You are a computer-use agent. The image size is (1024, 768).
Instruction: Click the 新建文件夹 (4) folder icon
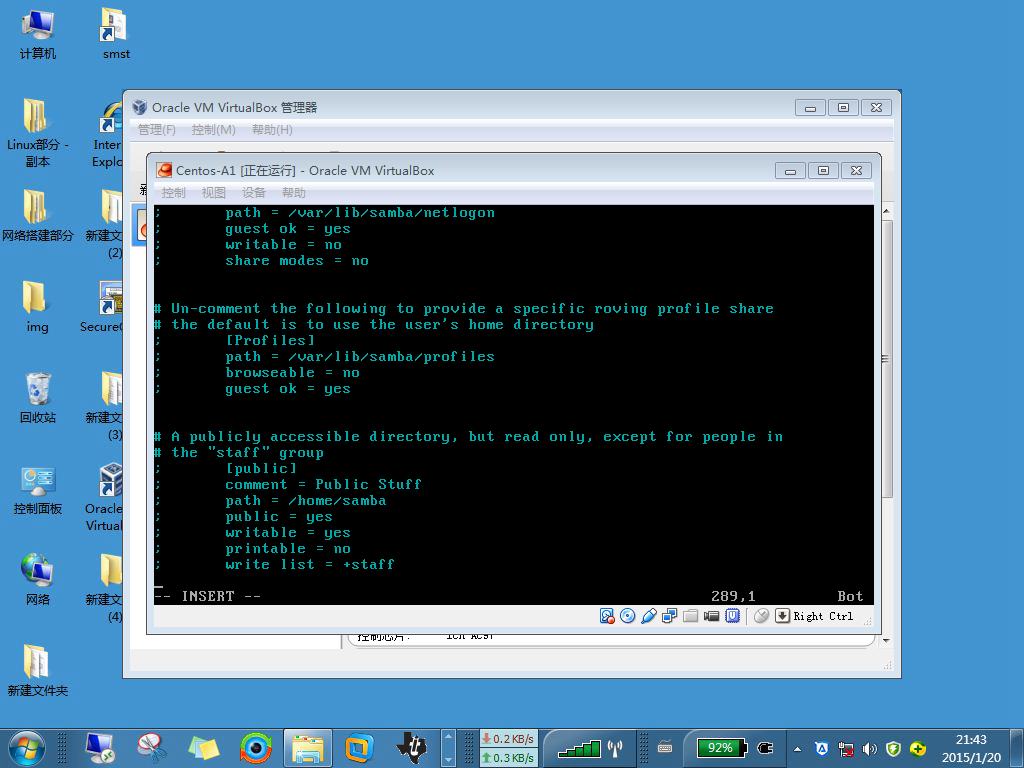click(x=104, y=588)
